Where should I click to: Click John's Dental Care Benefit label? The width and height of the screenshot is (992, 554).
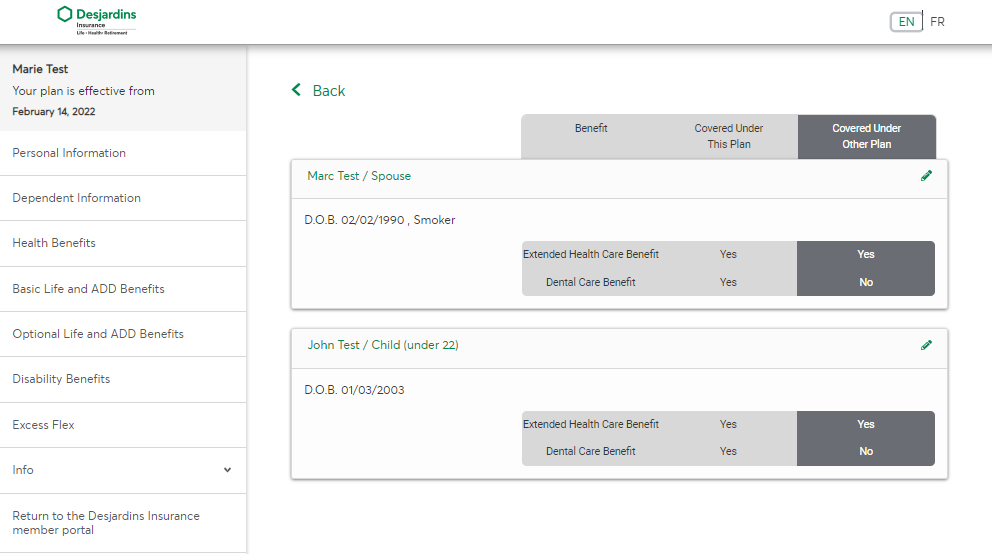[x=591, y=451]
